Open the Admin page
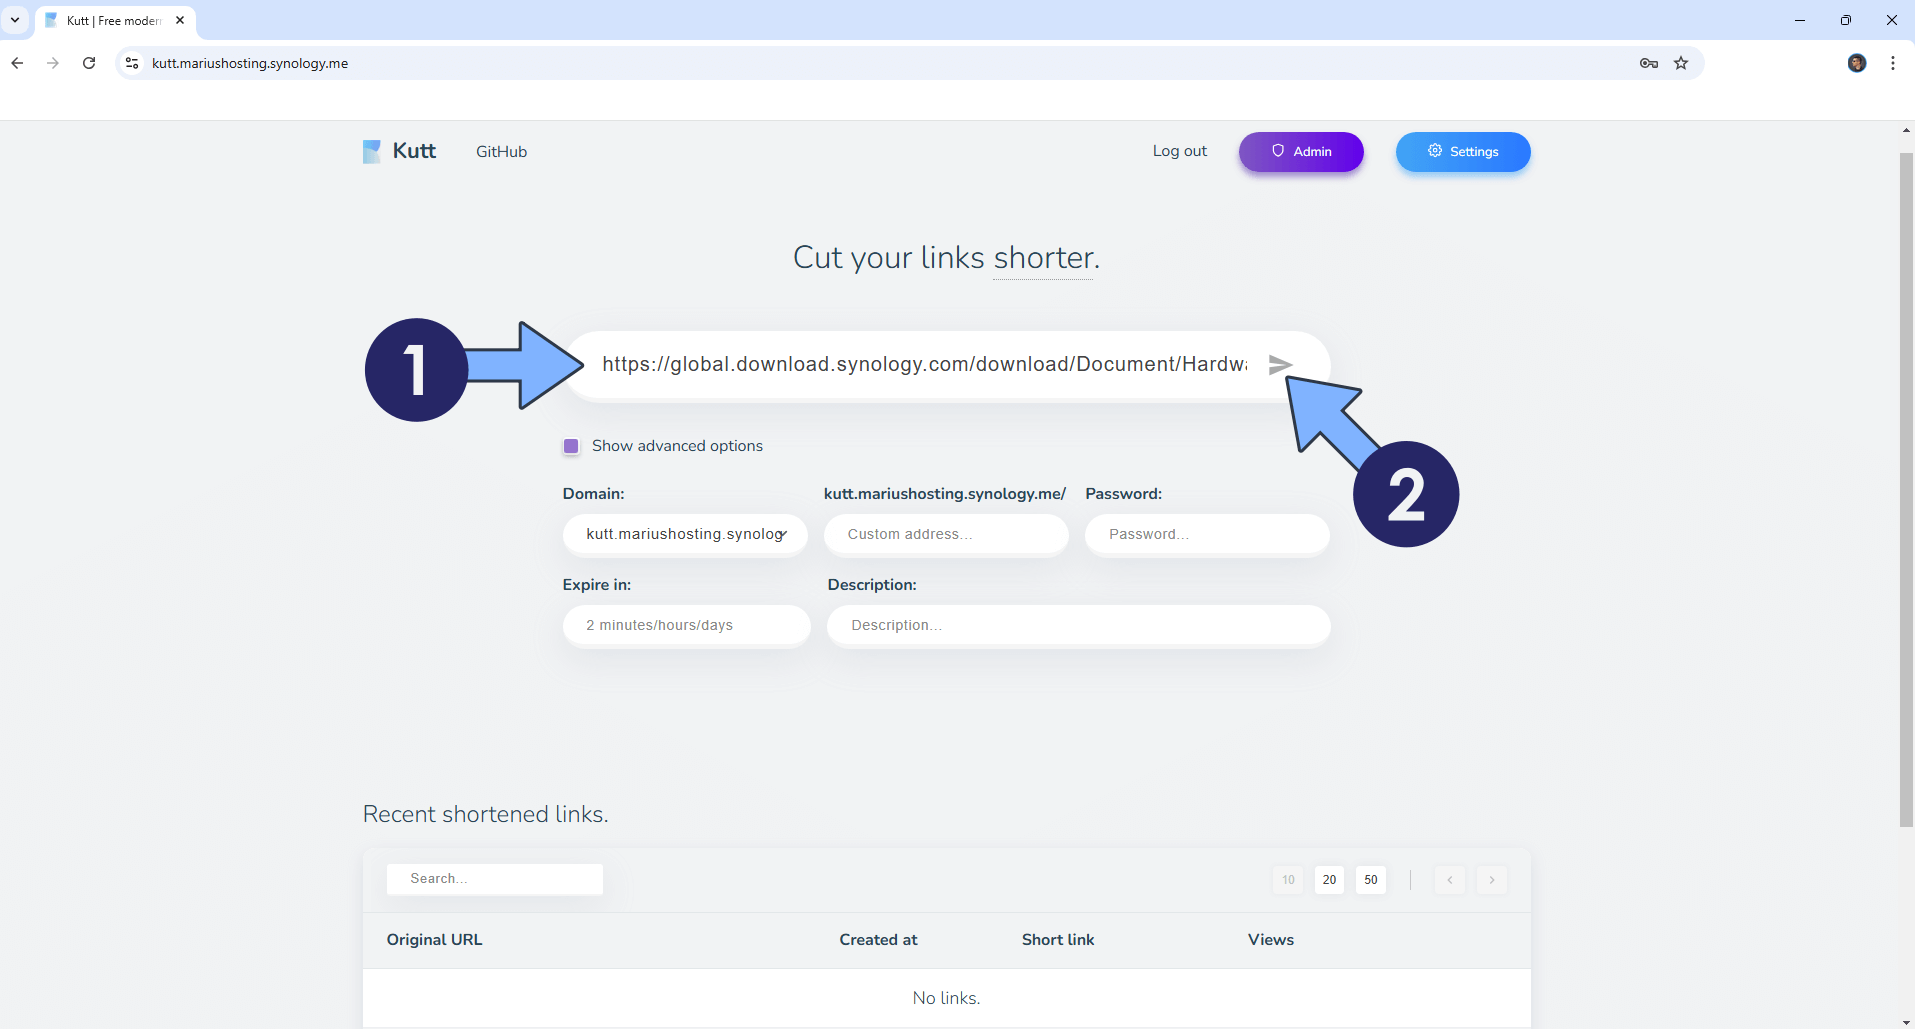1915x1029 pixels. (x=1301, y=152)
